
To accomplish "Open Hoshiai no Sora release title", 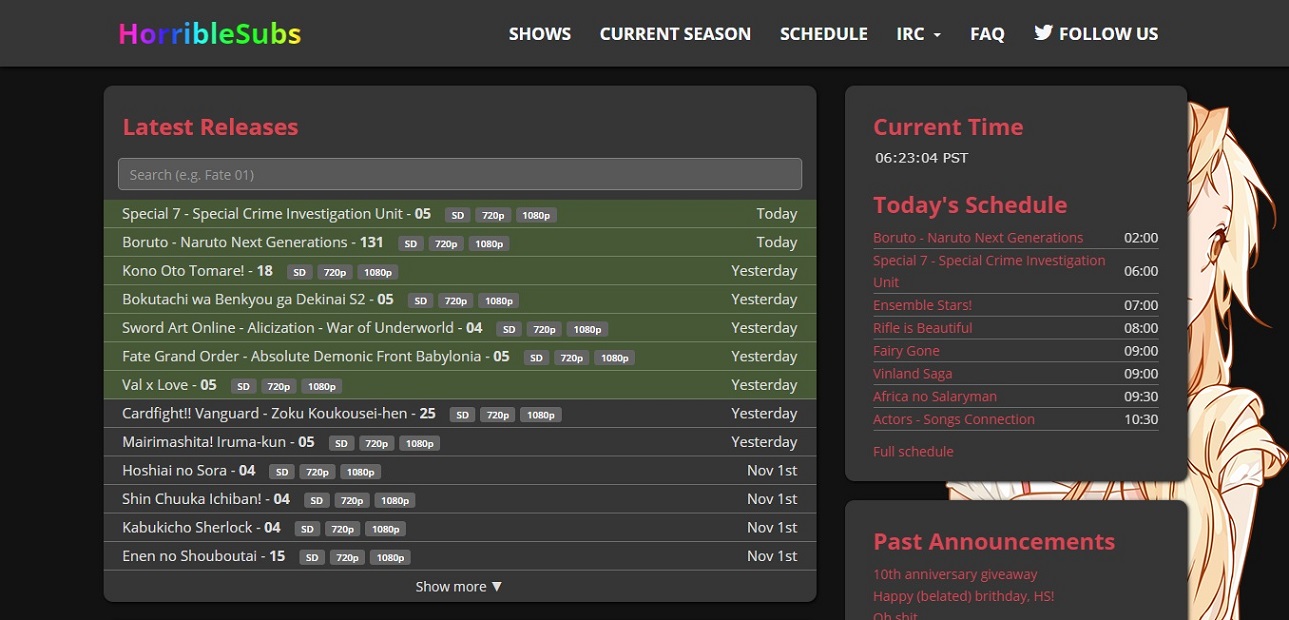I will [189, 470].
